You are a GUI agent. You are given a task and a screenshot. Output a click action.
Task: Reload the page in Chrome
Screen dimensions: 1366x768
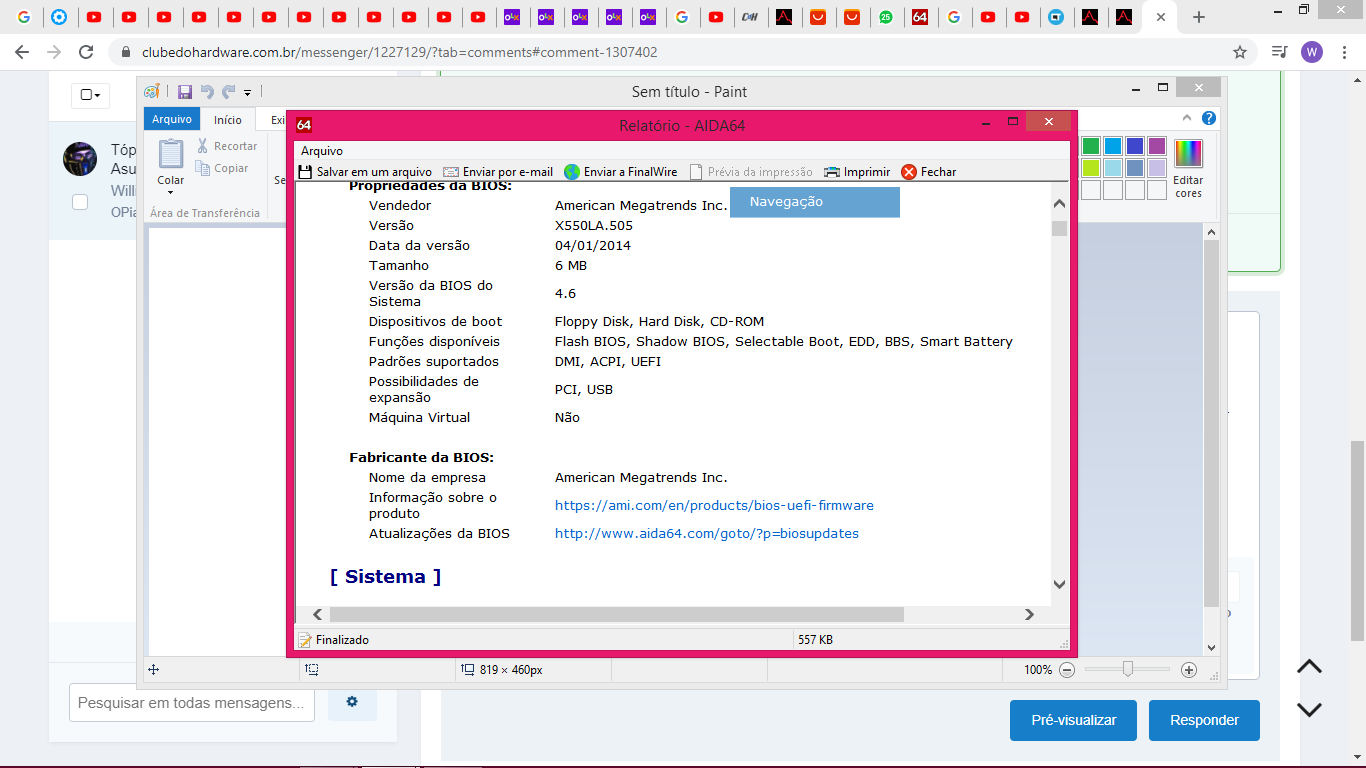(x=86, y=52)
